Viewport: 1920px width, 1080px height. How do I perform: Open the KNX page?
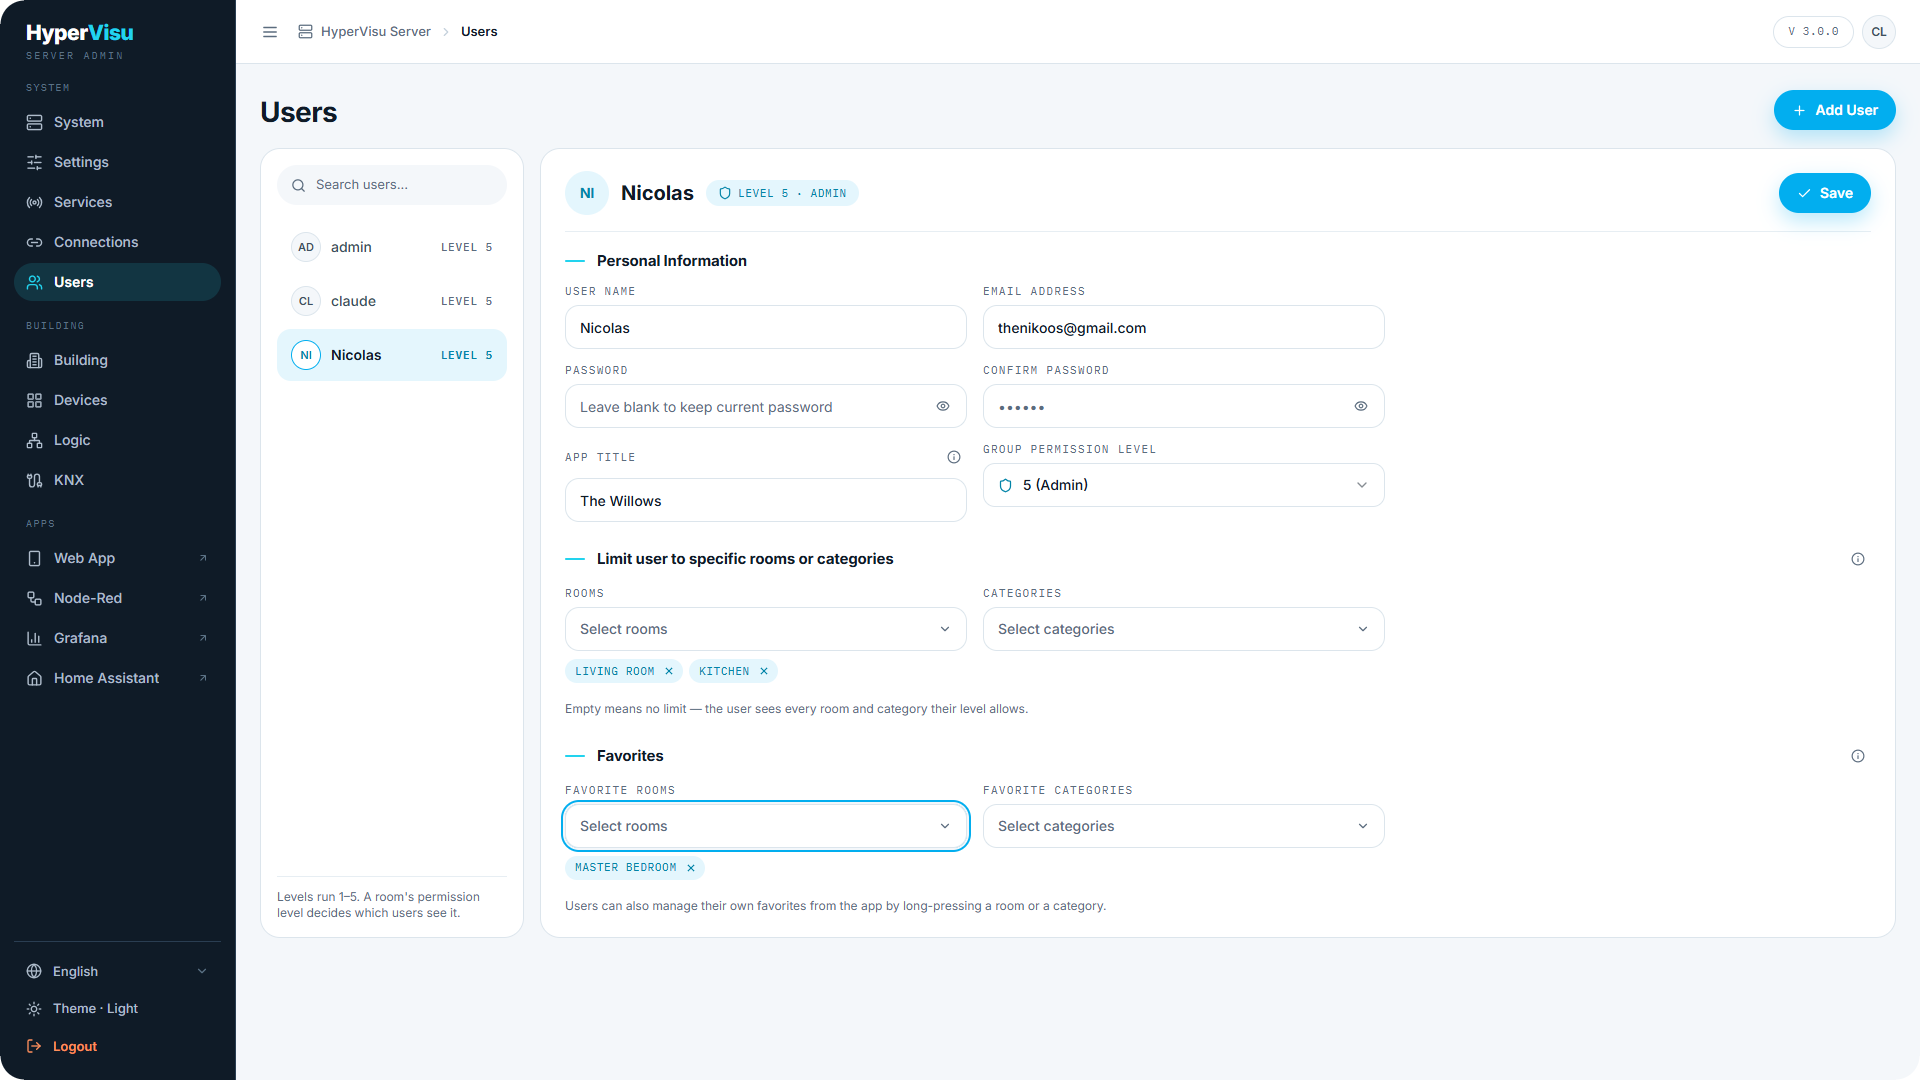click(x=118, y=480)
